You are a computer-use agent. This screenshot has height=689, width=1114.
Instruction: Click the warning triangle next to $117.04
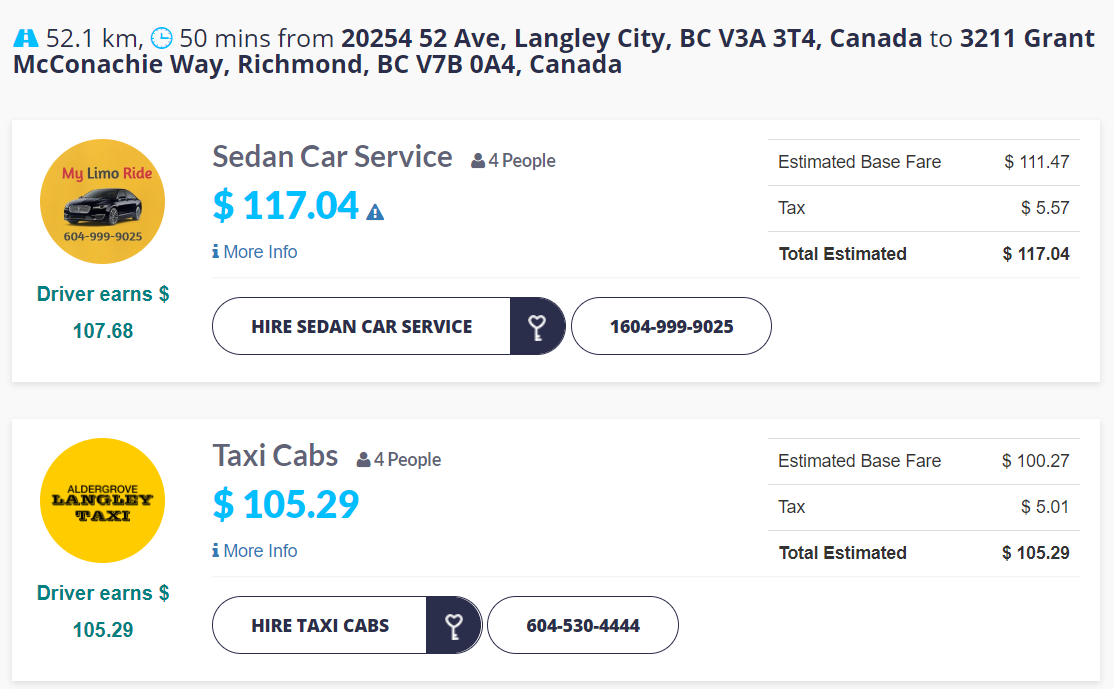(x=375, y=212)
